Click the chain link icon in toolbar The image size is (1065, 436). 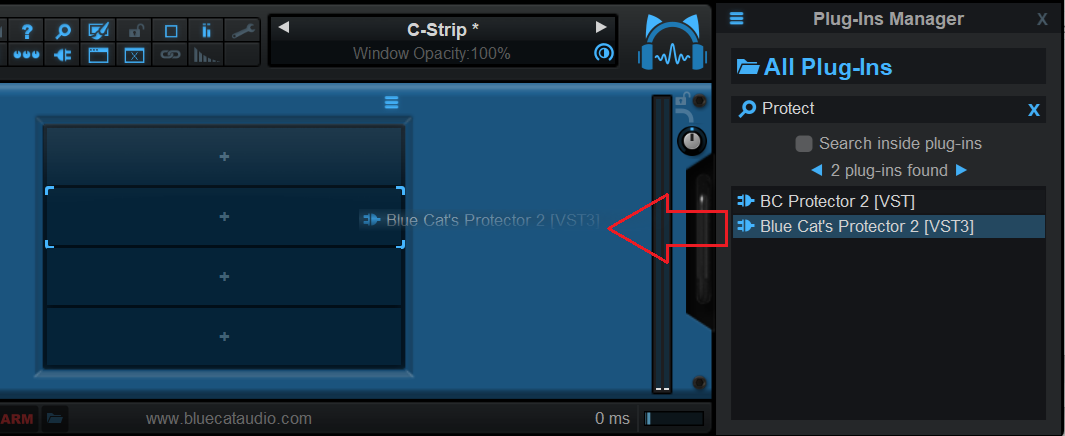tap(171, 54)
